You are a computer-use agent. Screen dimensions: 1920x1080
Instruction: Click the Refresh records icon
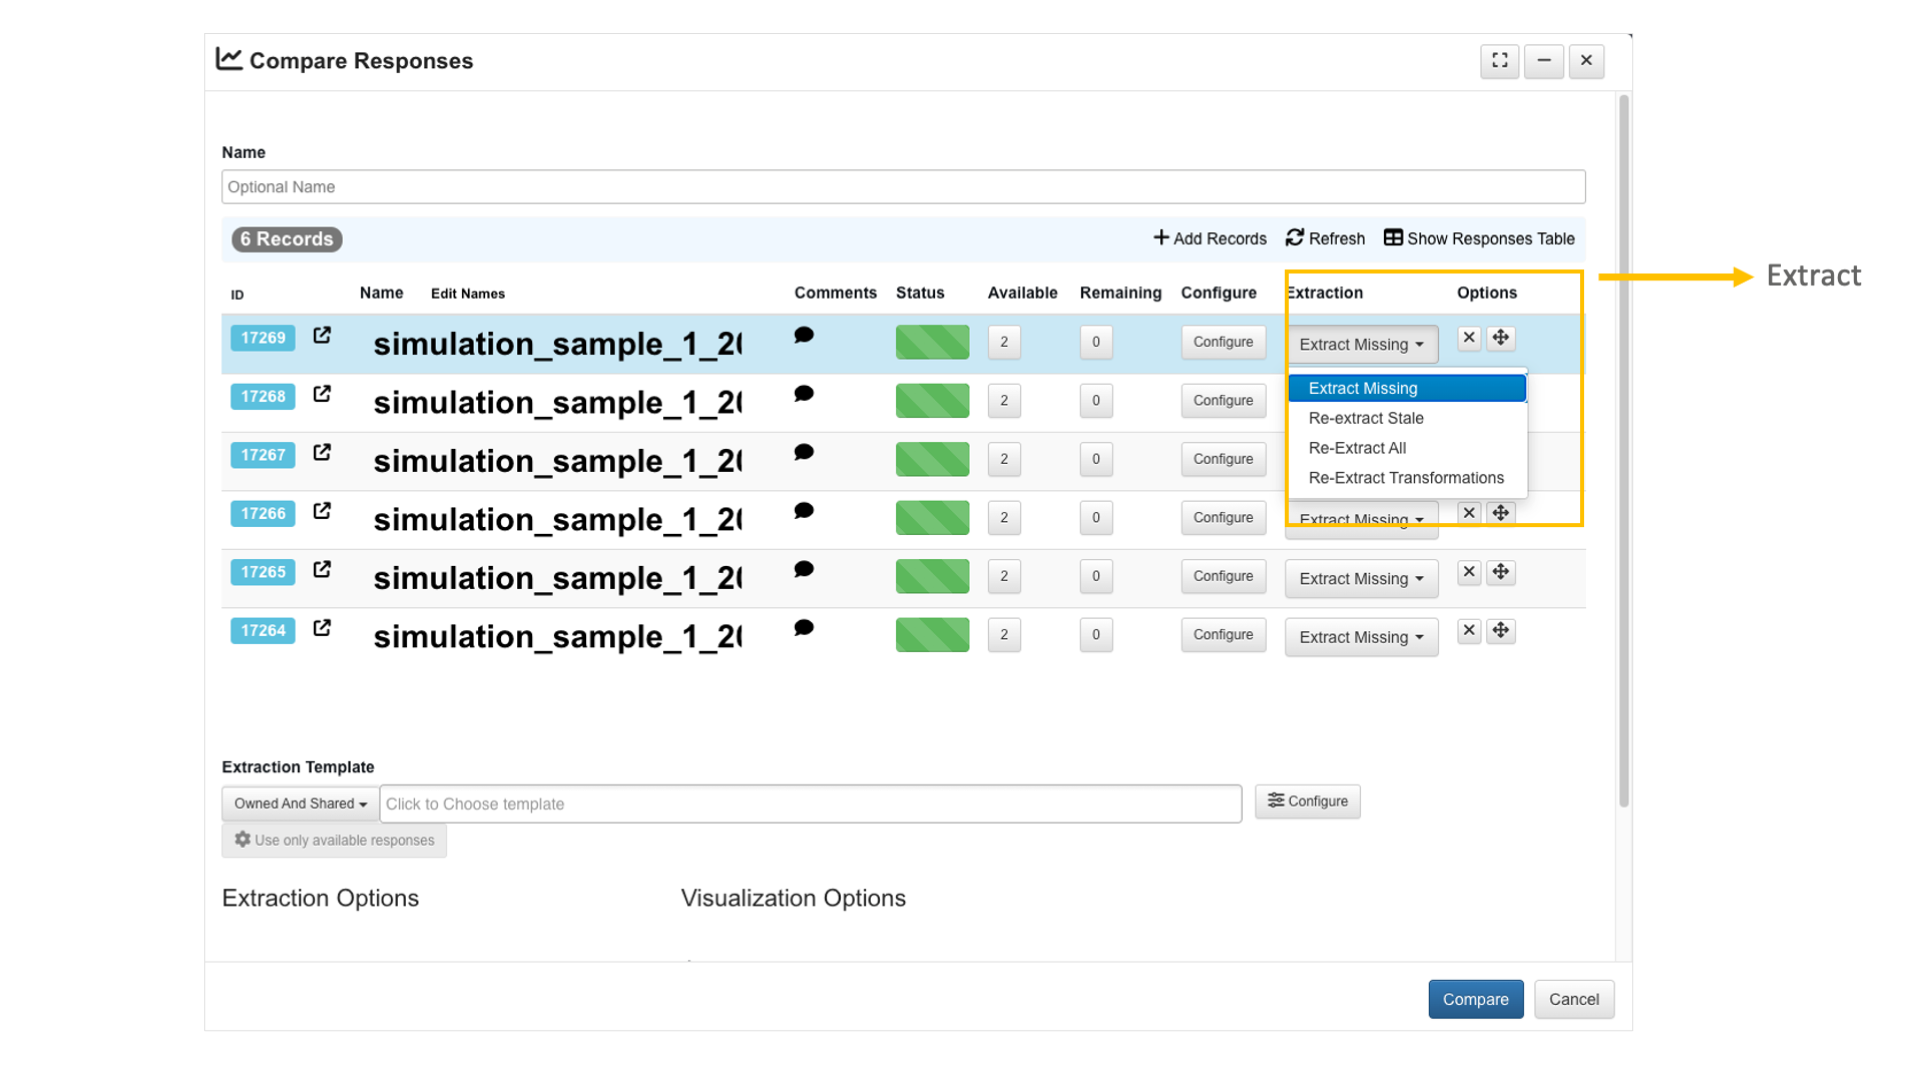(x=1295, y=238)
